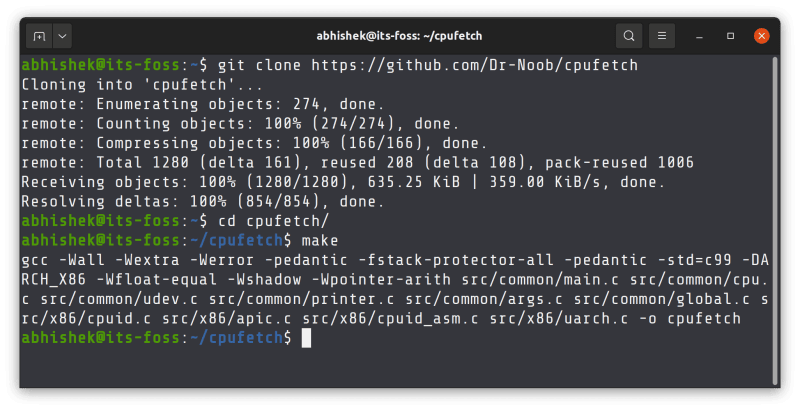The height and width of the screenshot is (410, 800).
Task: Click the 'cd cpufetch/' command text
Action: (263, 220)
